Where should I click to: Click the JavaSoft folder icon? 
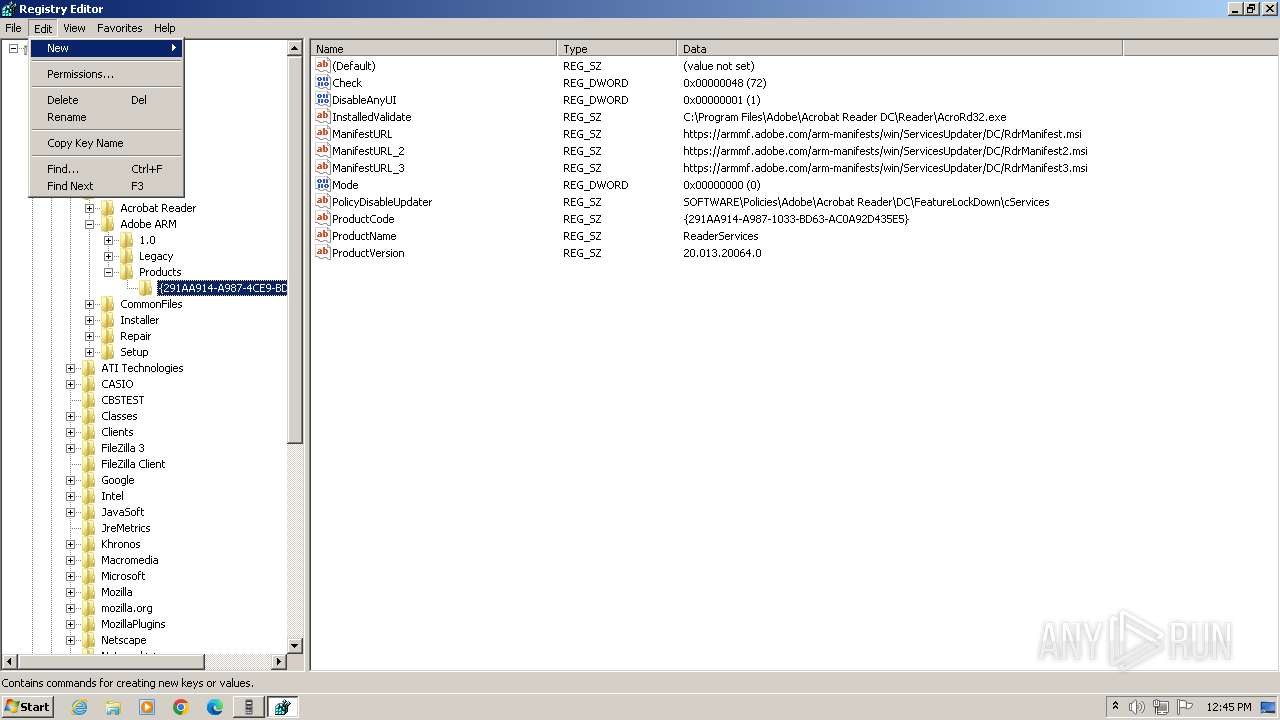click(x=88, y=512)
